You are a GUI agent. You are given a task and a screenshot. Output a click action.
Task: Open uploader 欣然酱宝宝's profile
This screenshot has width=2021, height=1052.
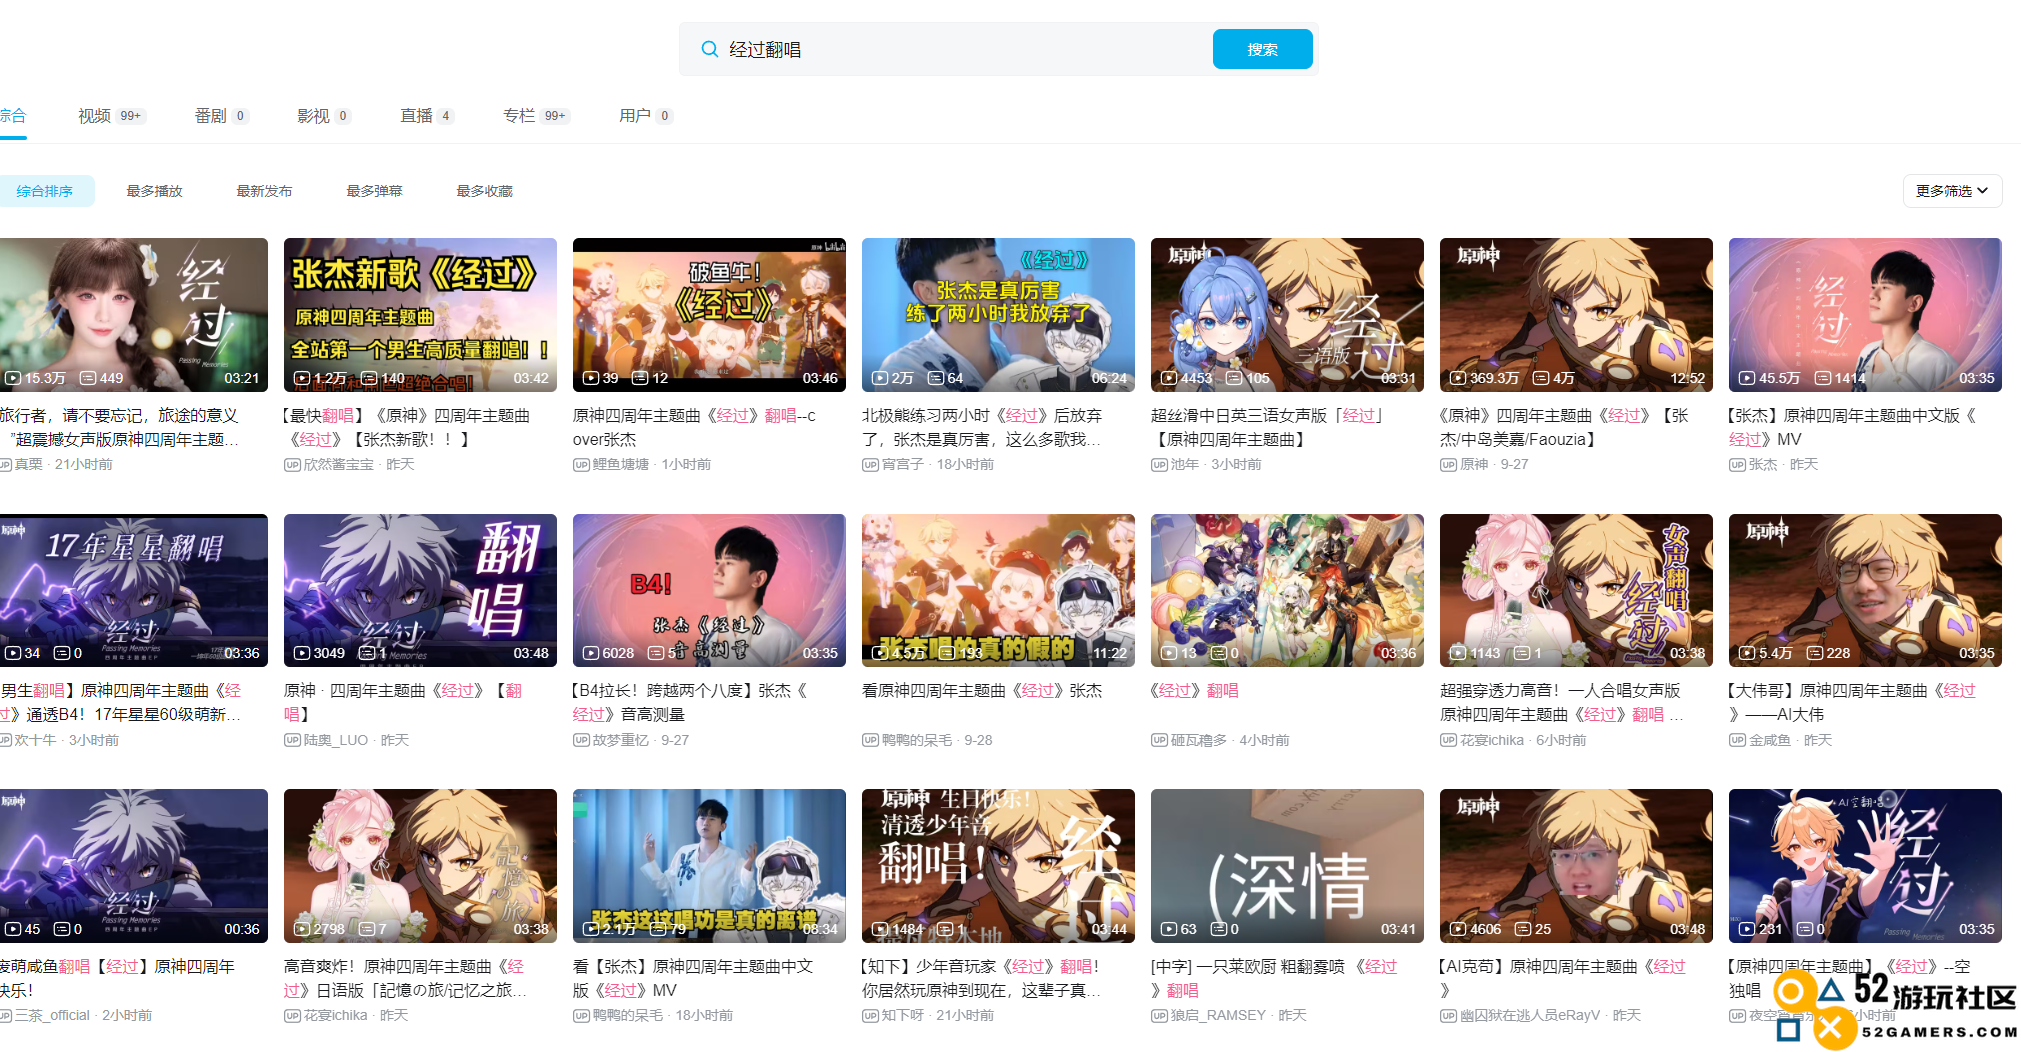pyautogui.click(x=338, y=465)
